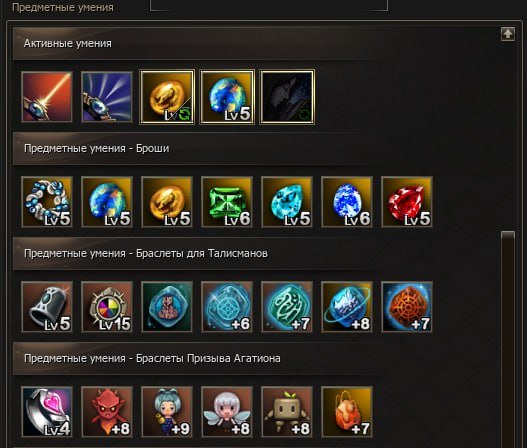Select the rainbow wheel Lv15 talisman
This screenshot has width=527, height=448.
point(107,307)
